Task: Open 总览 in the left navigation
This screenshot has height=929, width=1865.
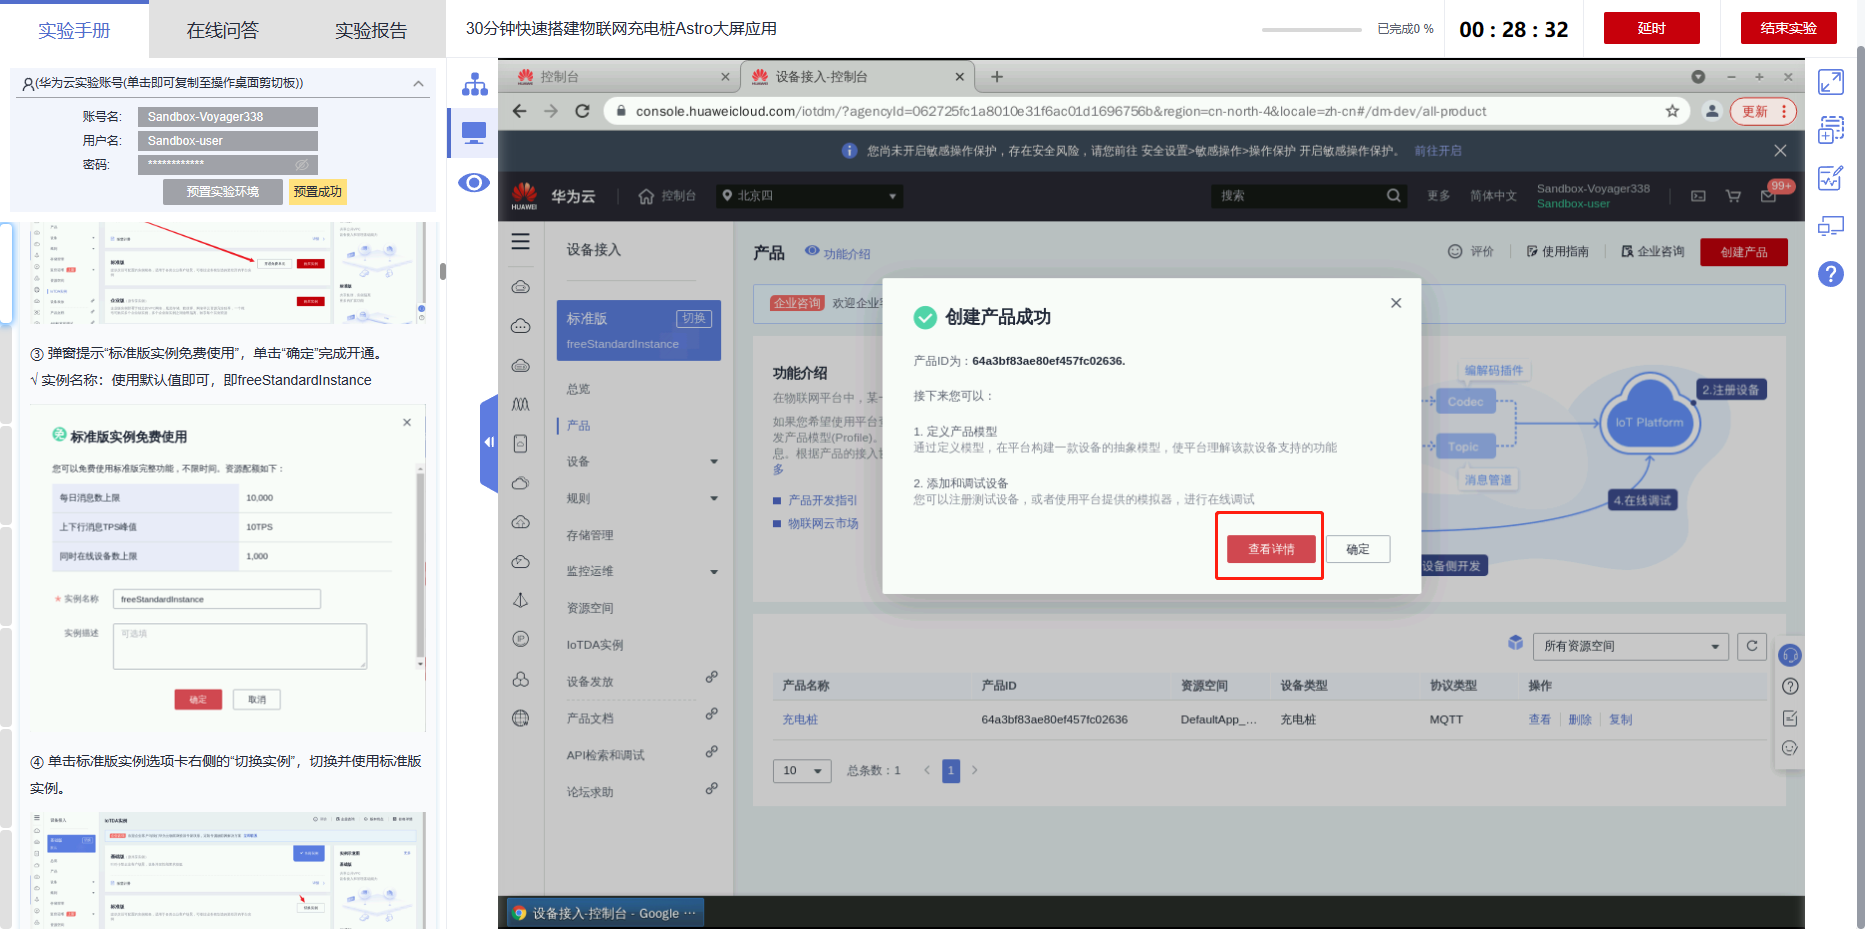Action: [x=578, y=389]
